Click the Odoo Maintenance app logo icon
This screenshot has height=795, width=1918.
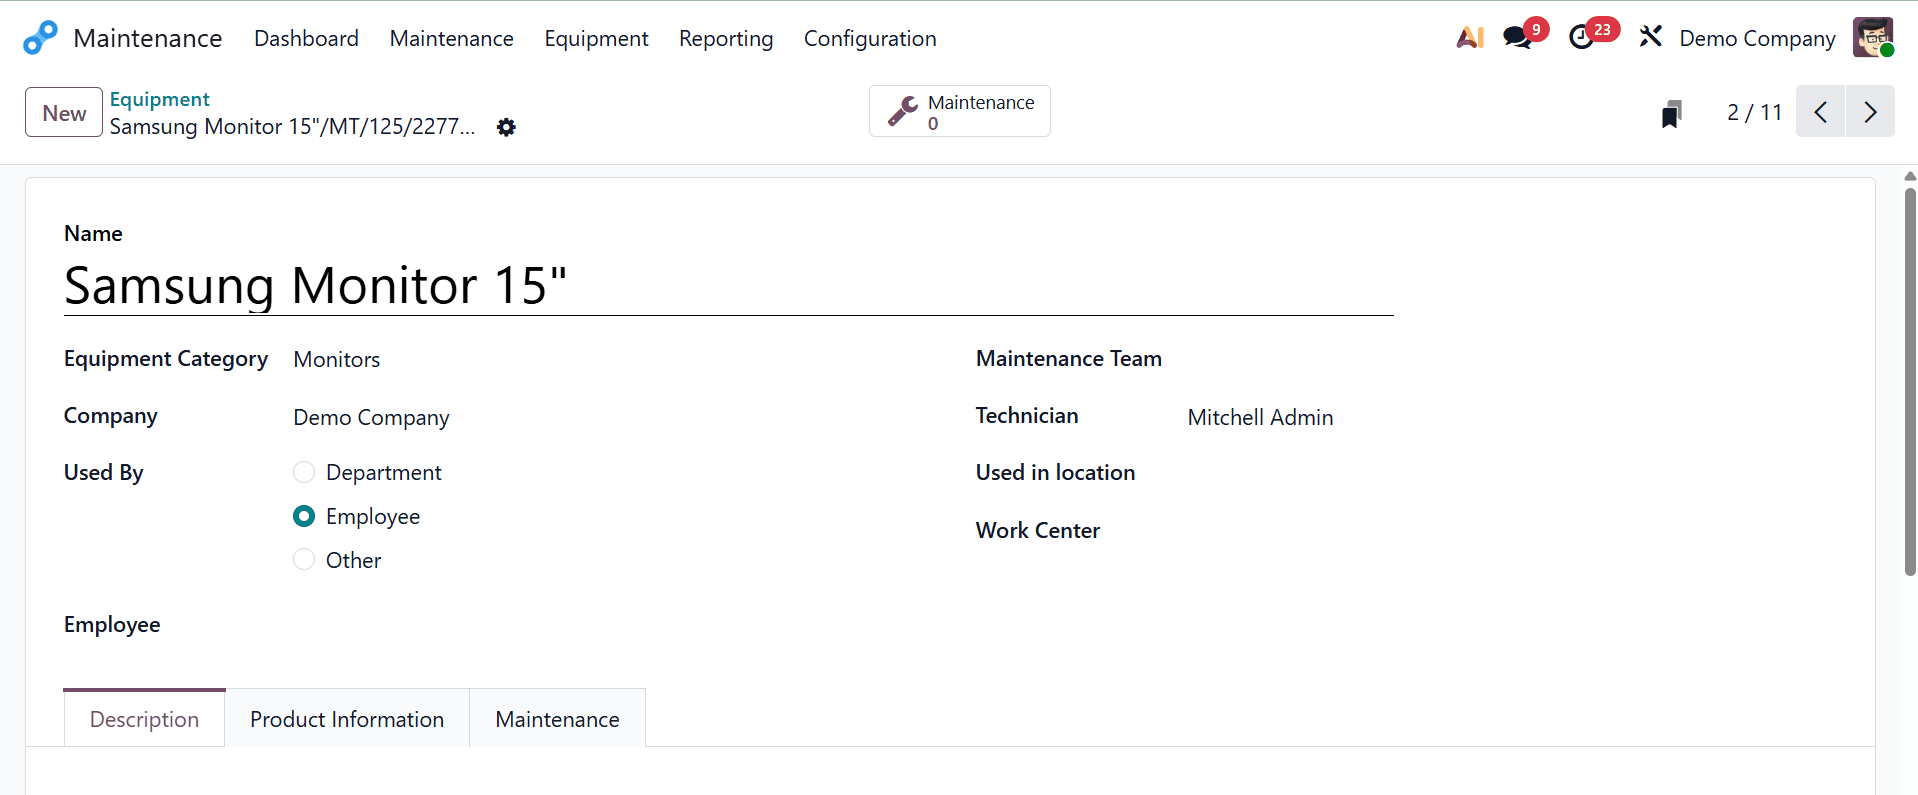(x=40, y=38)
